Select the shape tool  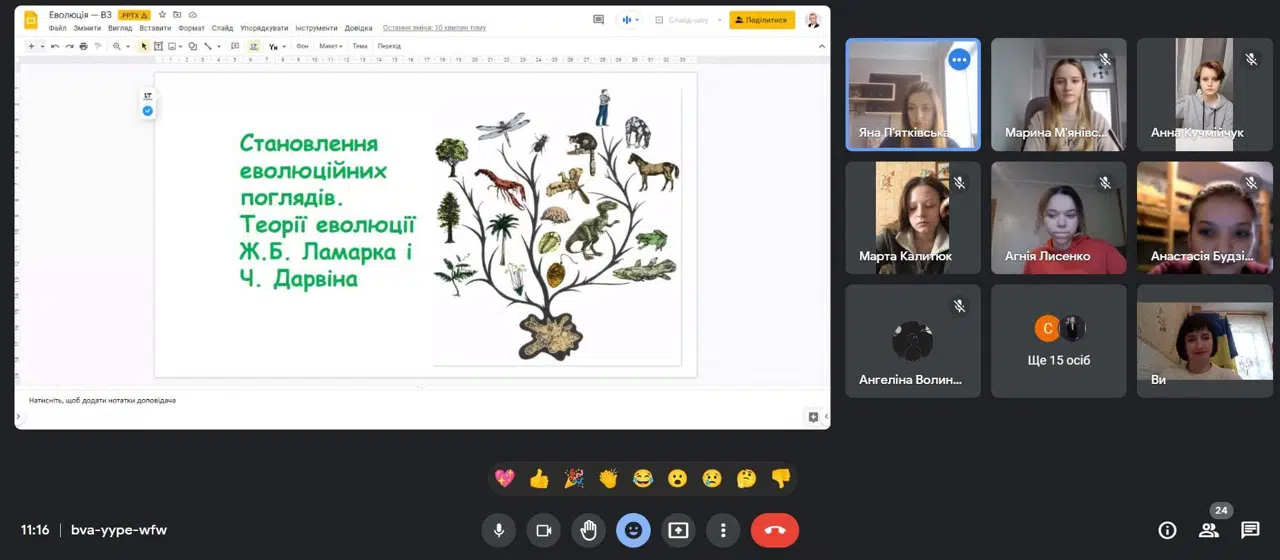tap(193, 46)
